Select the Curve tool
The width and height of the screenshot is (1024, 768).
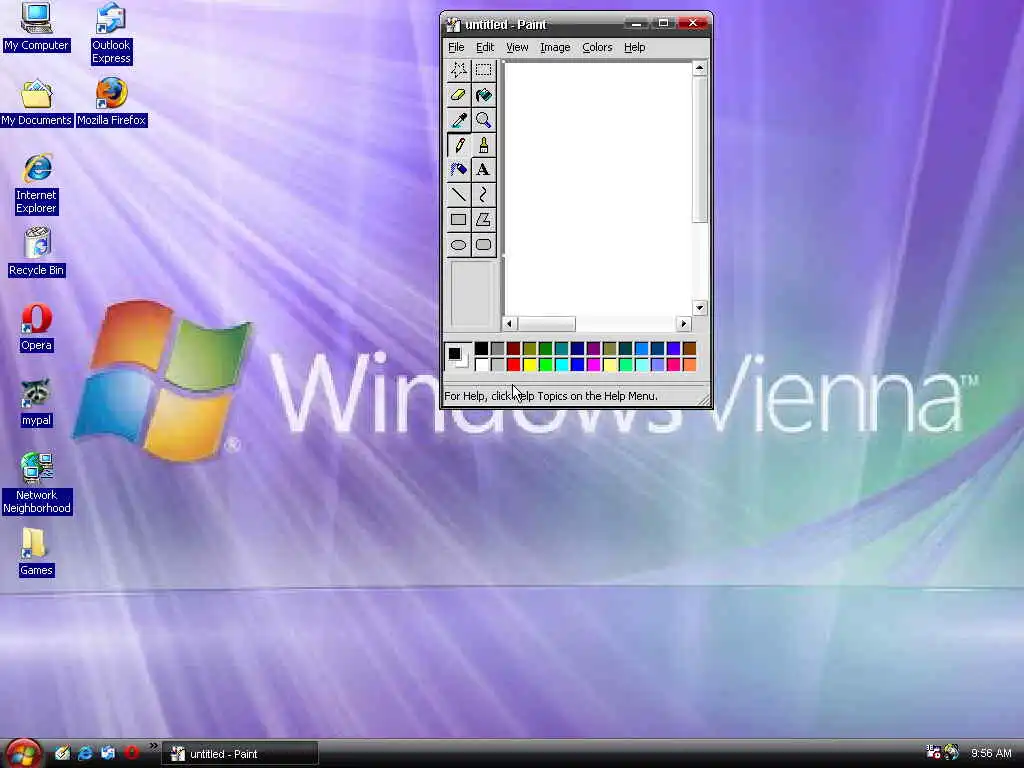483,195
